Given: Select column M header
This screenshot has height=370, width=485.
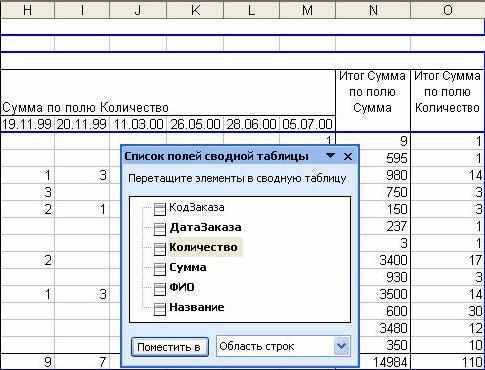Looking at the screenshot, I should 307,11.
